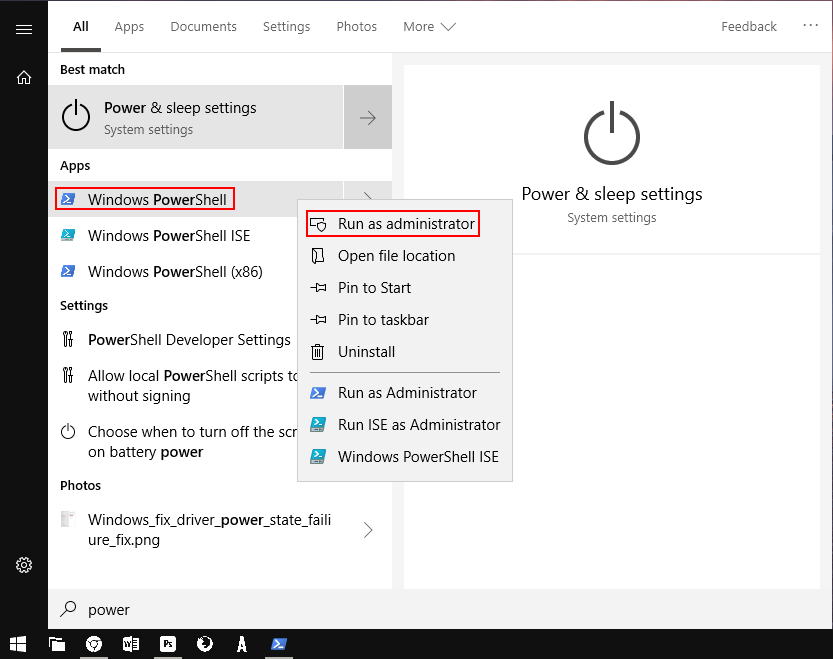
Task: Open Firefox icon in taskbar
Action: click(205, 644)
